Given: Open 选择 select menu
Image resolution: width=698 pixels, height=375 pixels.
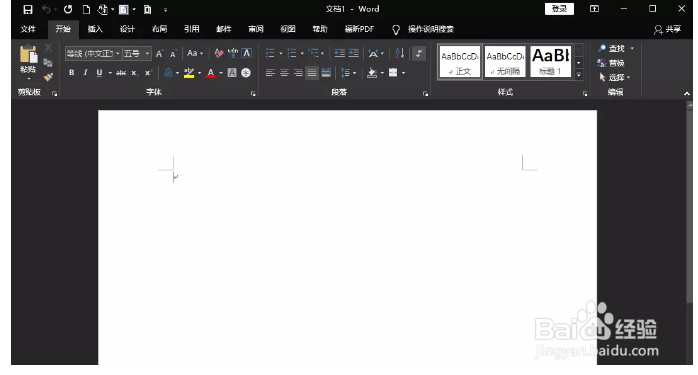Looking at the screenshot, I should (614, 77).
